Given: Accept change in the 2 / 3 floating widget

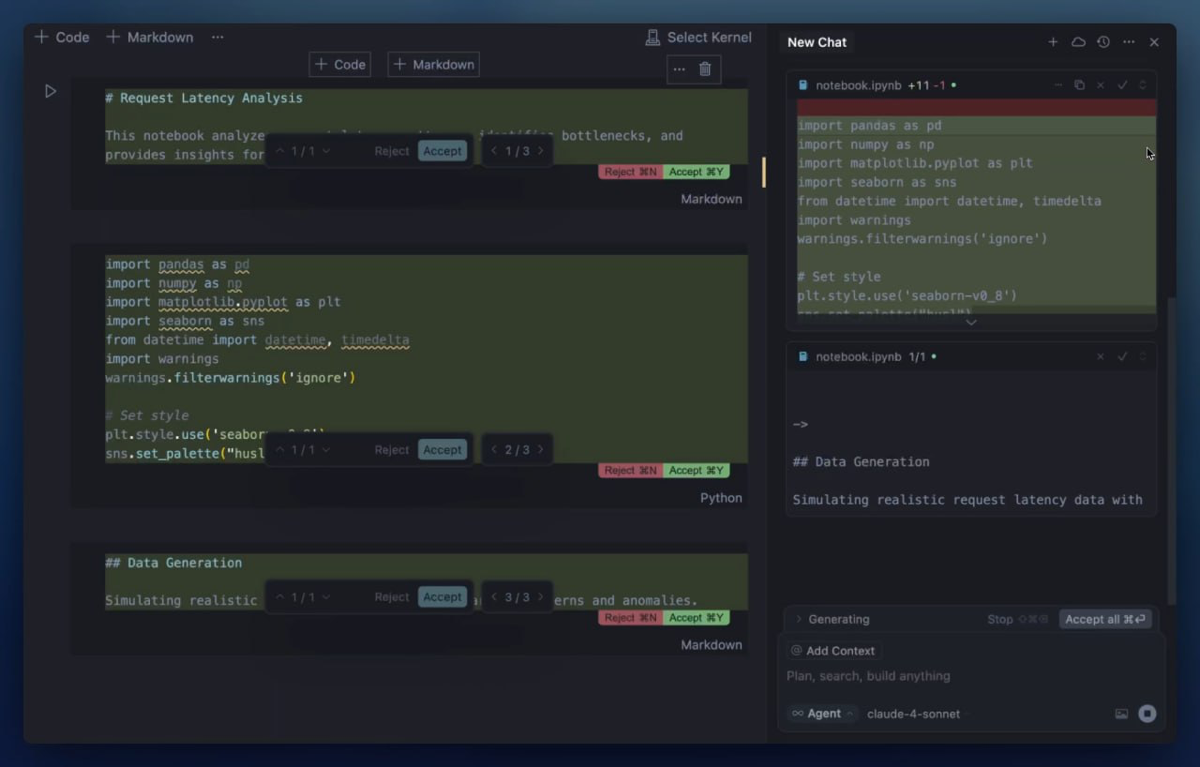Looking at the screenshot, I should (442, 450).
